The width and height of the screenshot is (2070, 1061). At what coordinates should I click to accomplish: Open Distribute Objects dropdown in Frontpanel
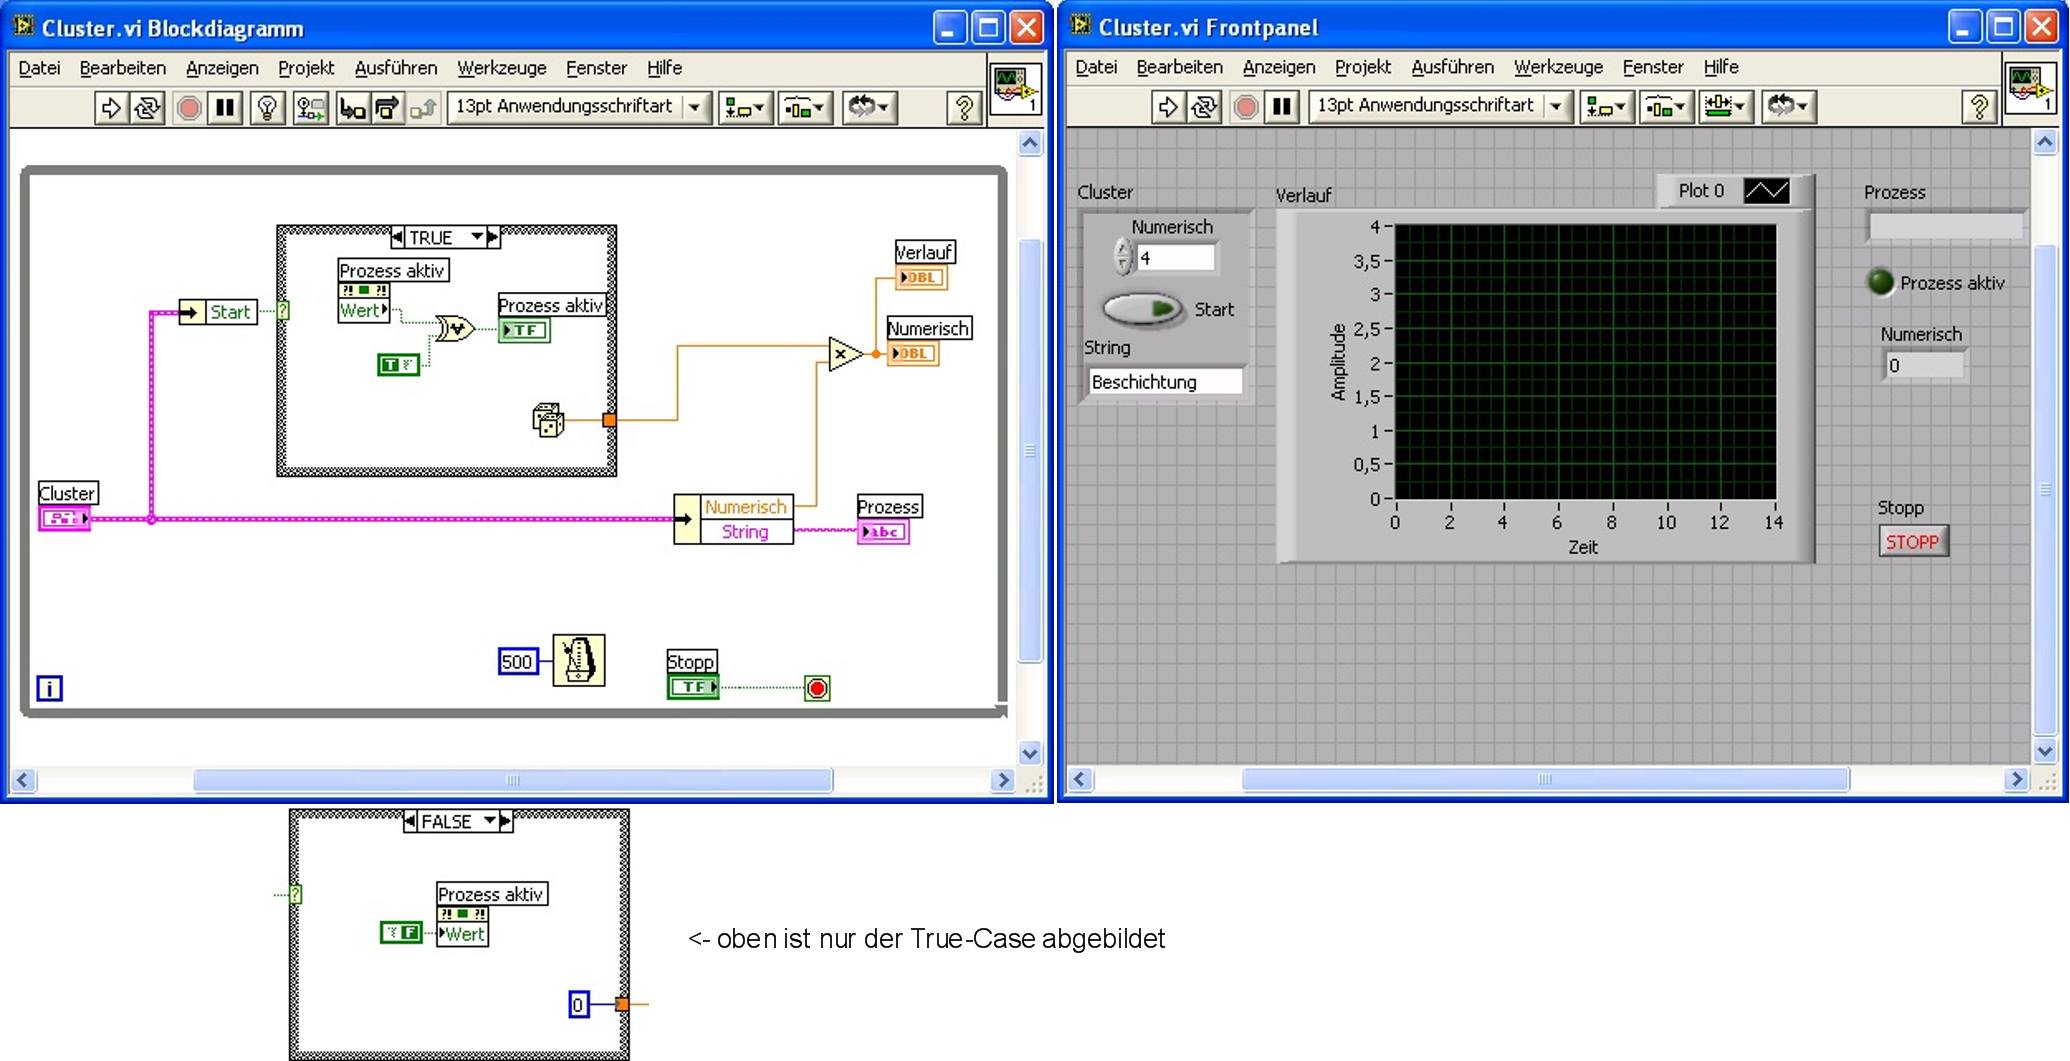tap(1665, 107)
